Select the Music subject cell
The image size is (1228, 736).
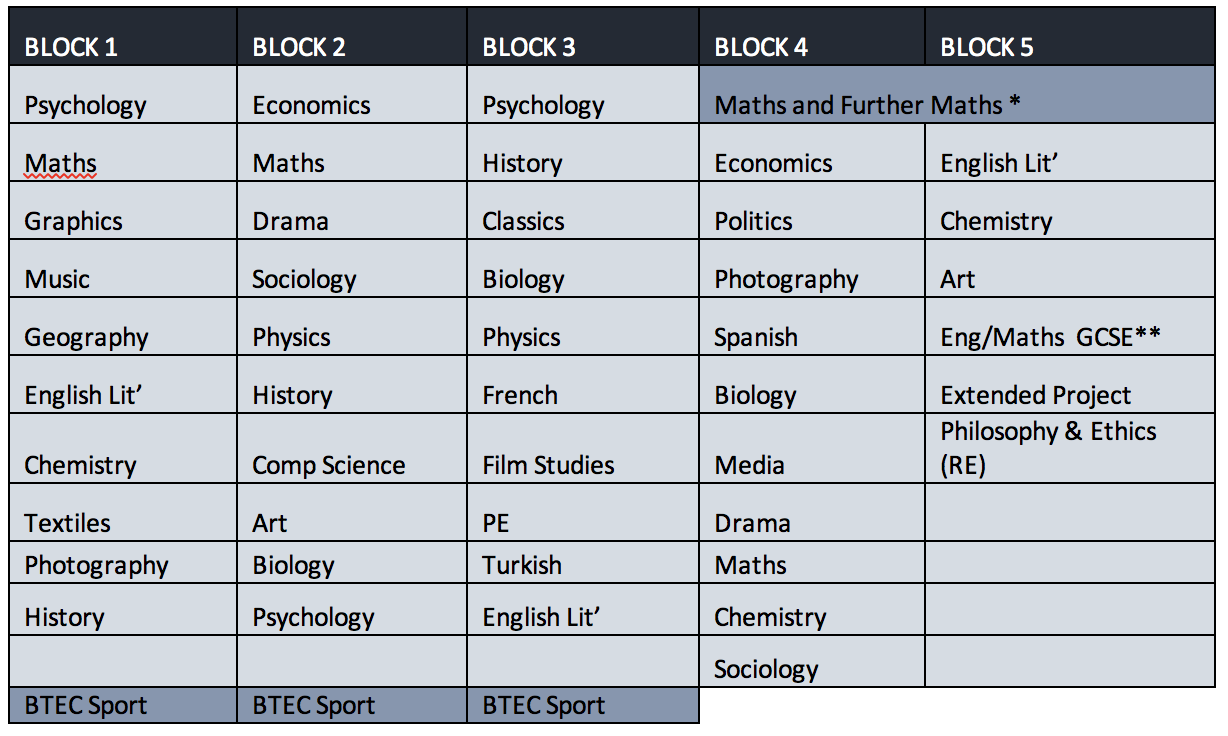tap(57, 279)
